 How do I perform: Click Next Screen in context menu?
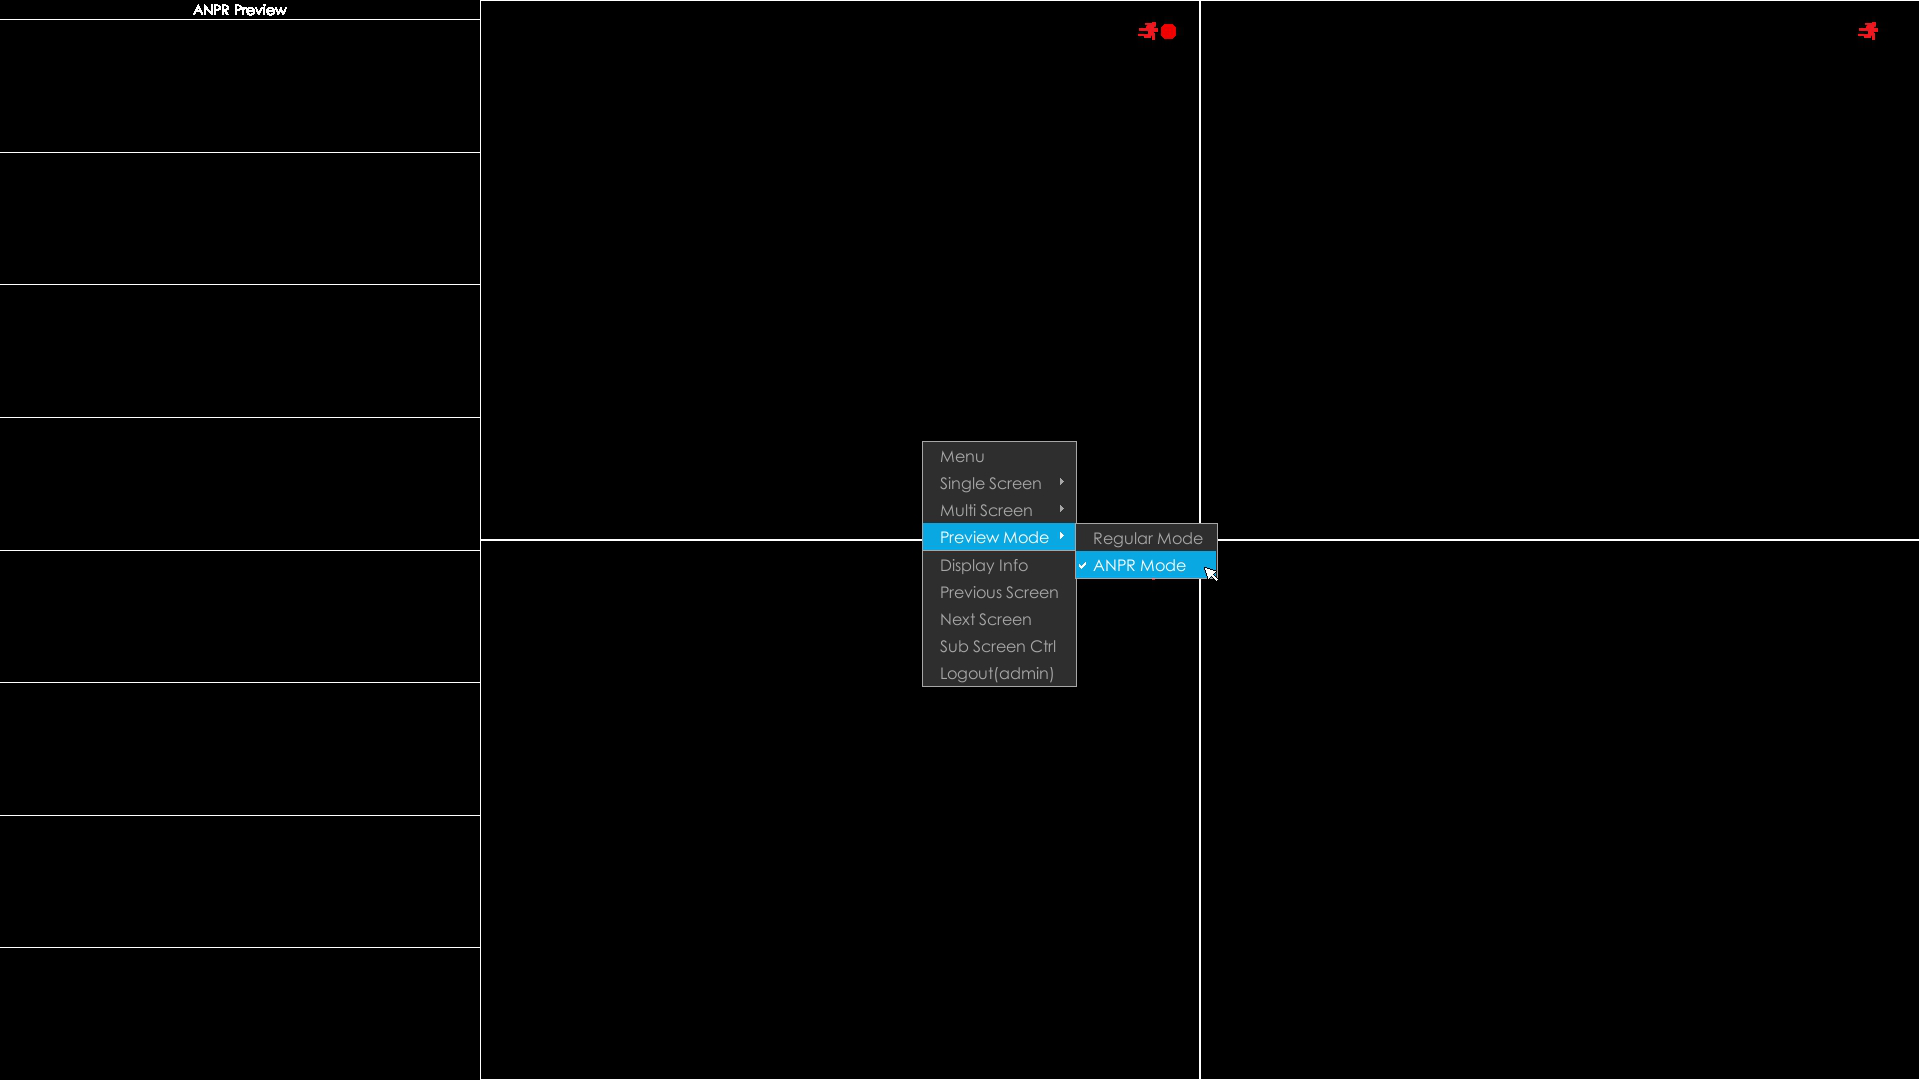tap(985, 620)
